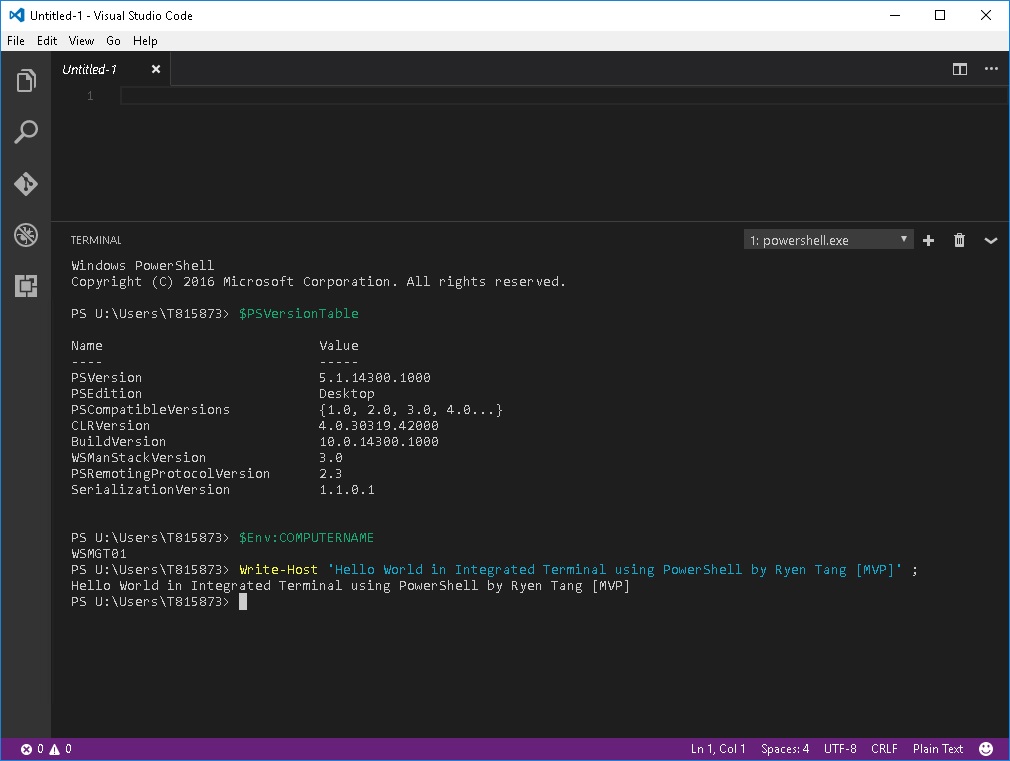
Task: Change indentation via Spaces: 4
Action: [x=785, y=749]
